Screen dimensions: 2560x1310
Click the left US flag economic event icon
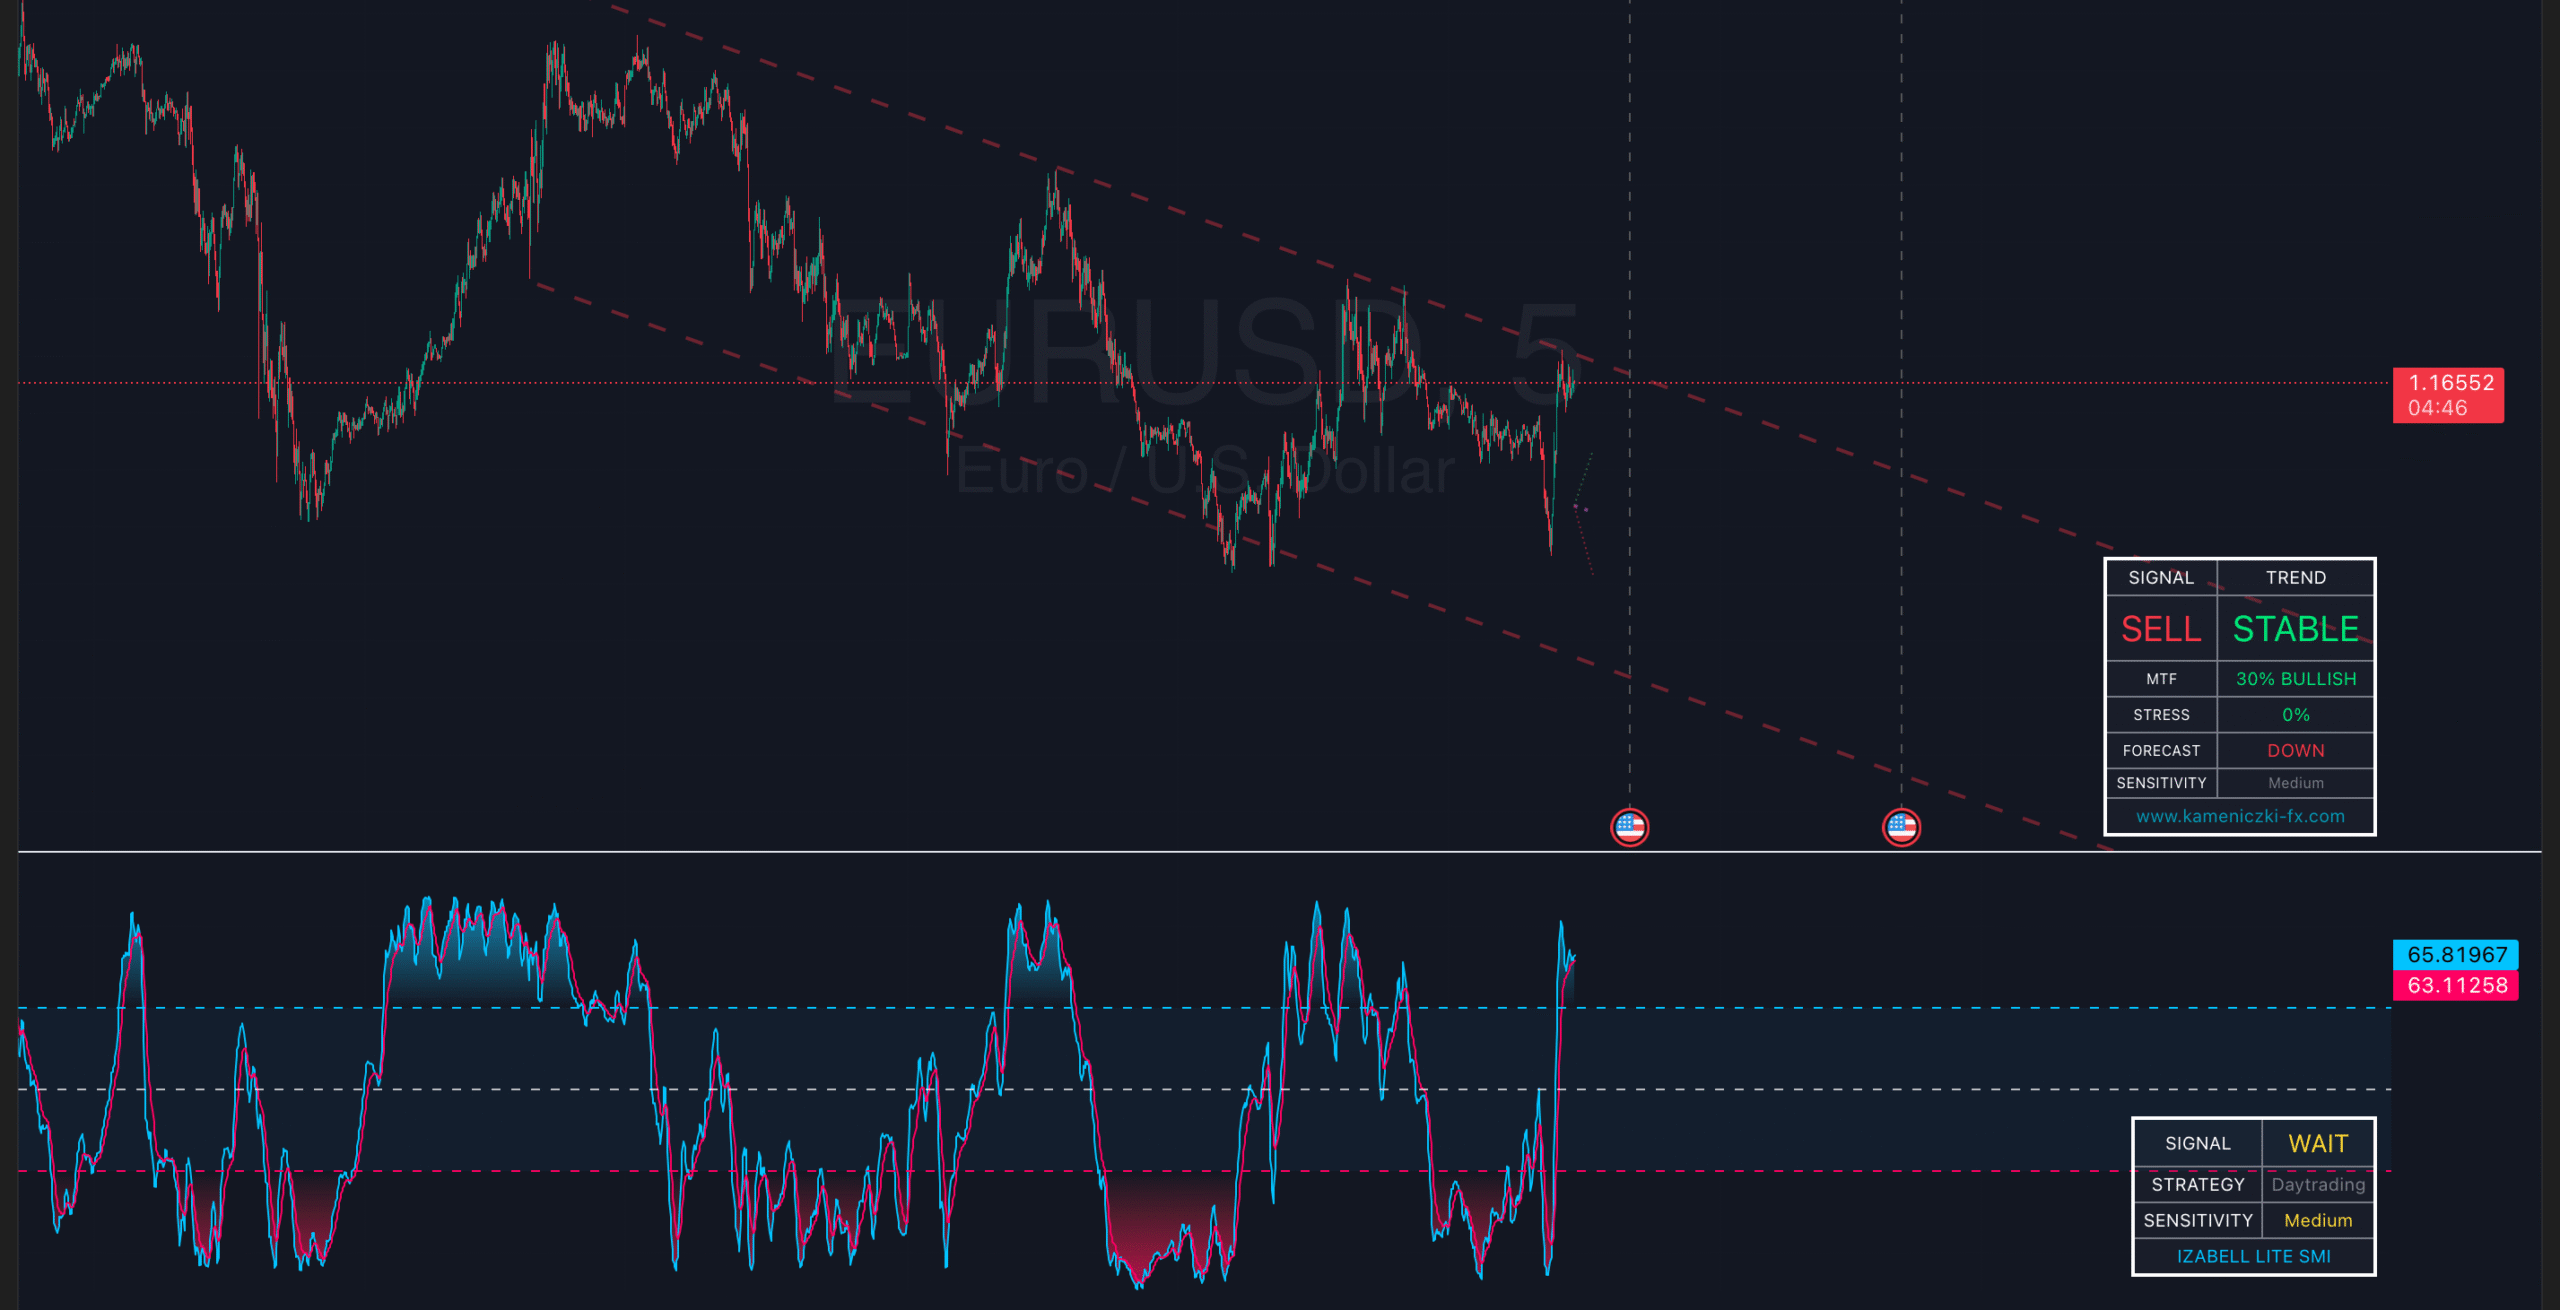click(x=1629, y=827)
